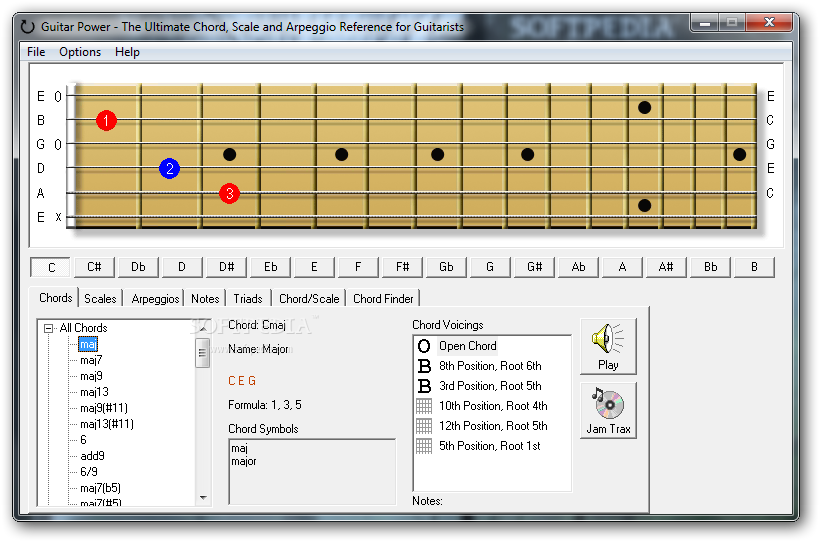Select root note F button

click(x=358, y=267)
